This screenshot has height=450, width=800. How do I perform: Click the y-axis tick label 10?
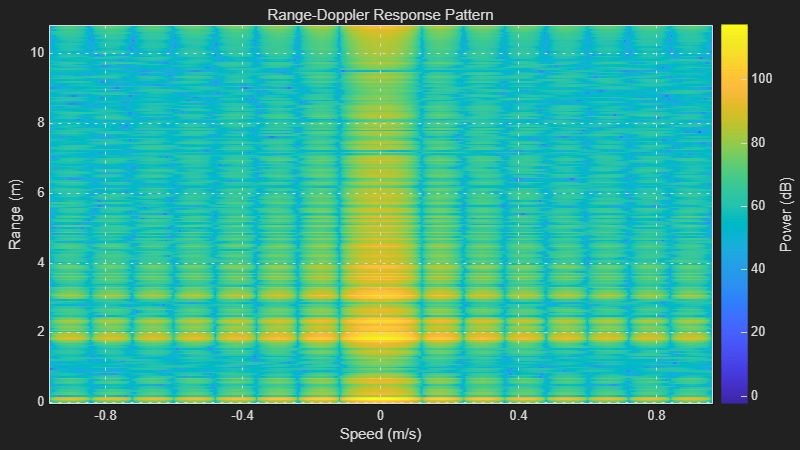37,53
